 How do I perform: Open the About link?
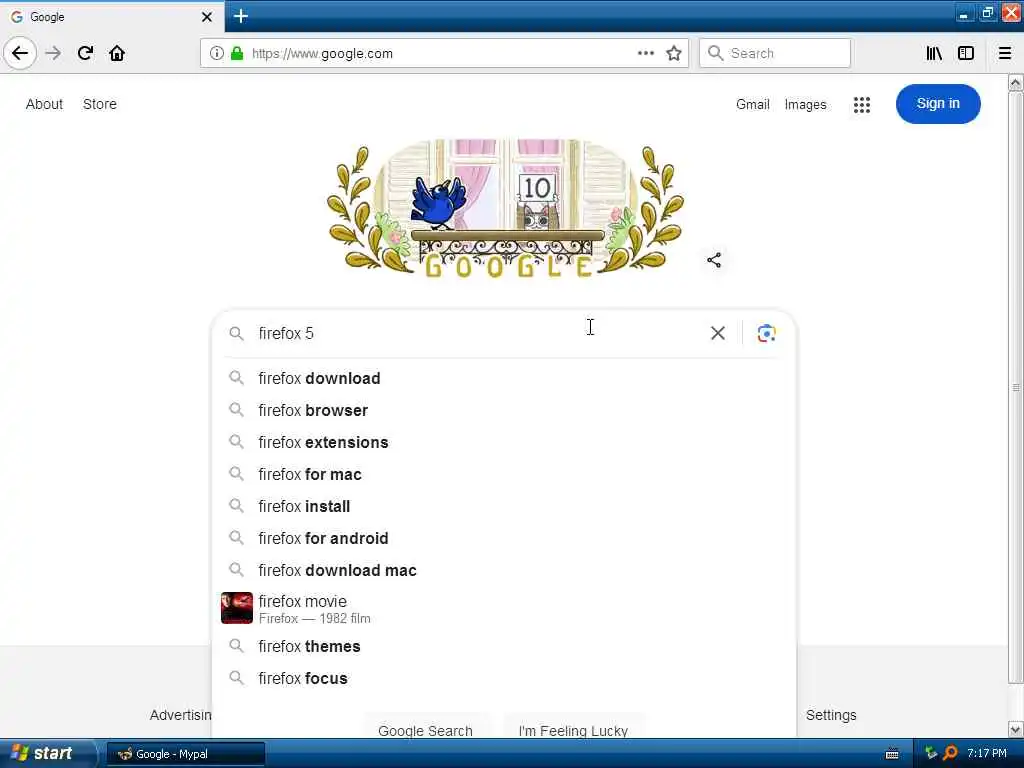tap(44, 104)
